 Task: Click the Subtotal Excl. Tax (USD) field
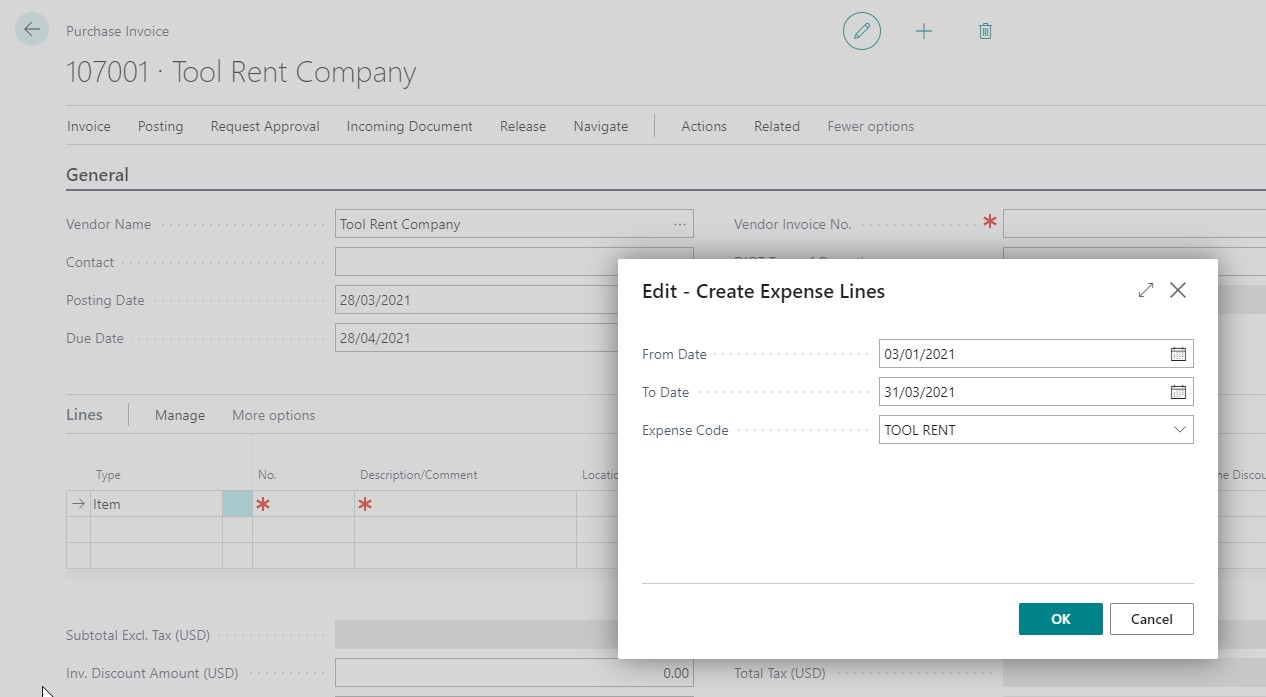(476, 635)
